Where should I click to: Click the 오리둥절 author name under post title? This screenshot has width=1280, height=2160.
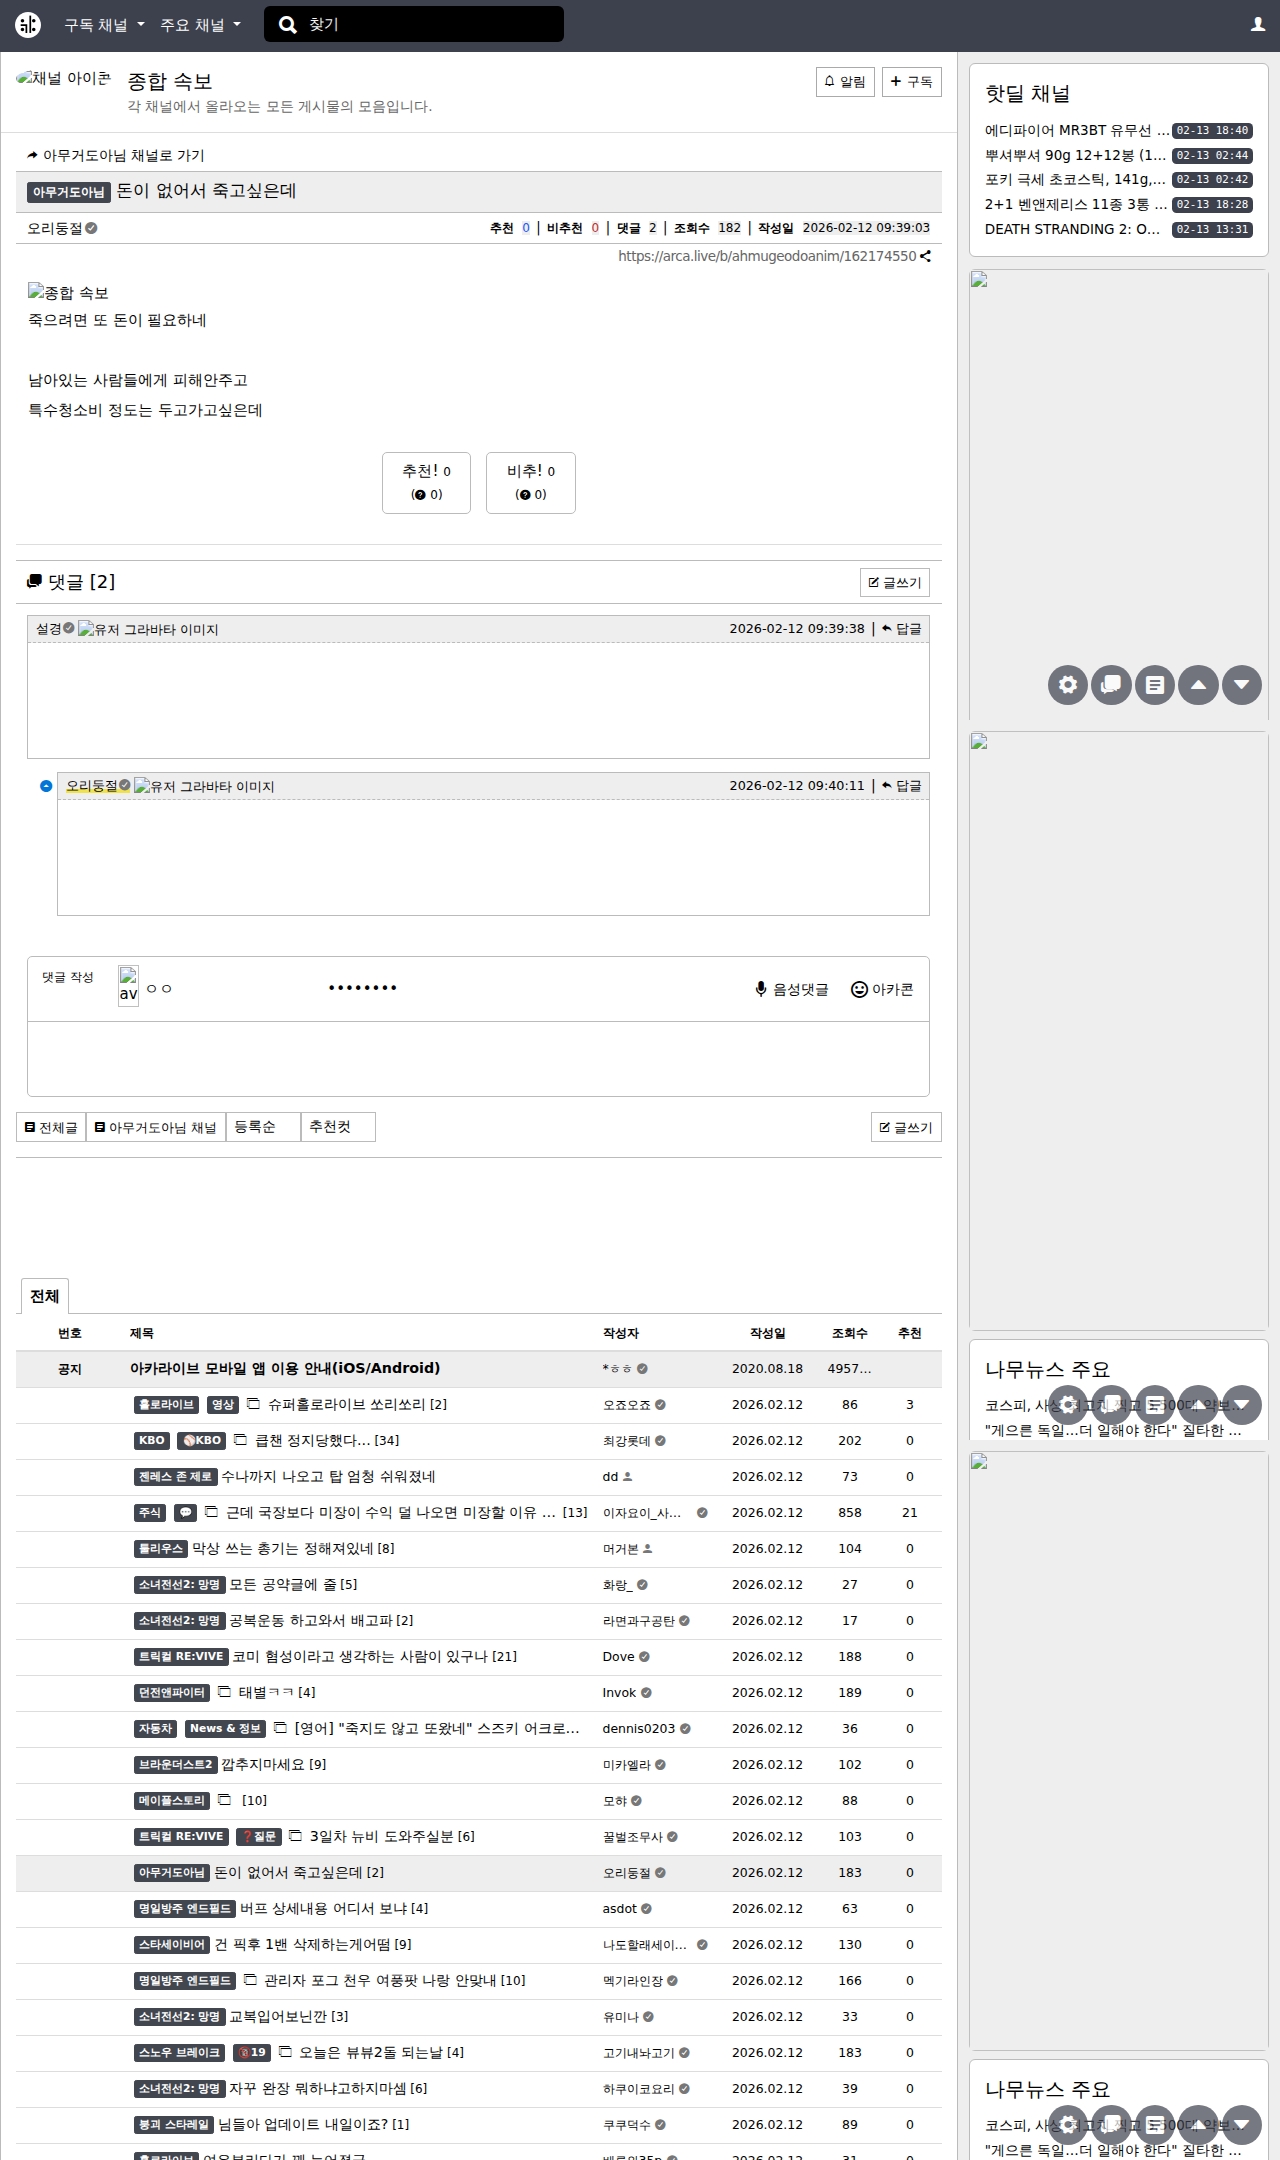tap(55, 228)
